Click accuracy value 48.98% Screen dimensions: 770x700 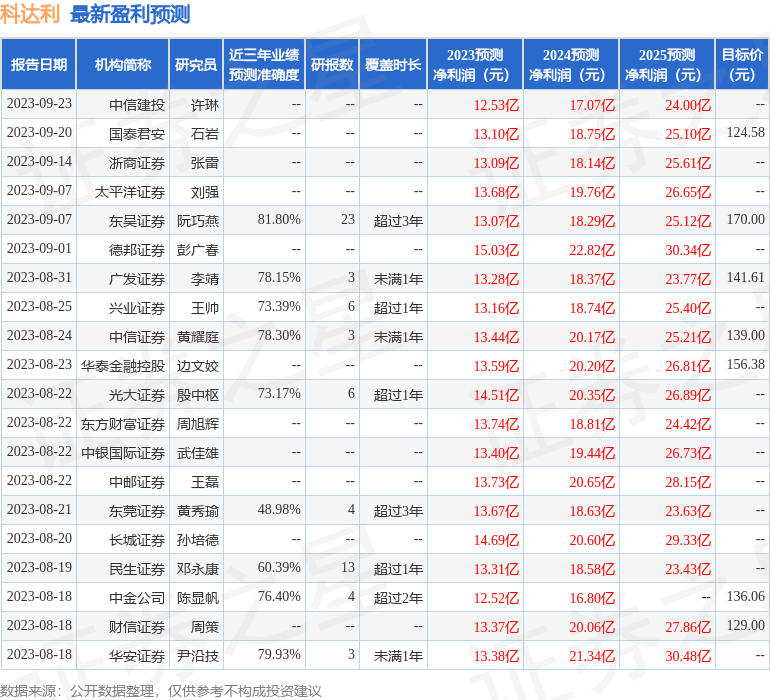click(x=279, y=509)
